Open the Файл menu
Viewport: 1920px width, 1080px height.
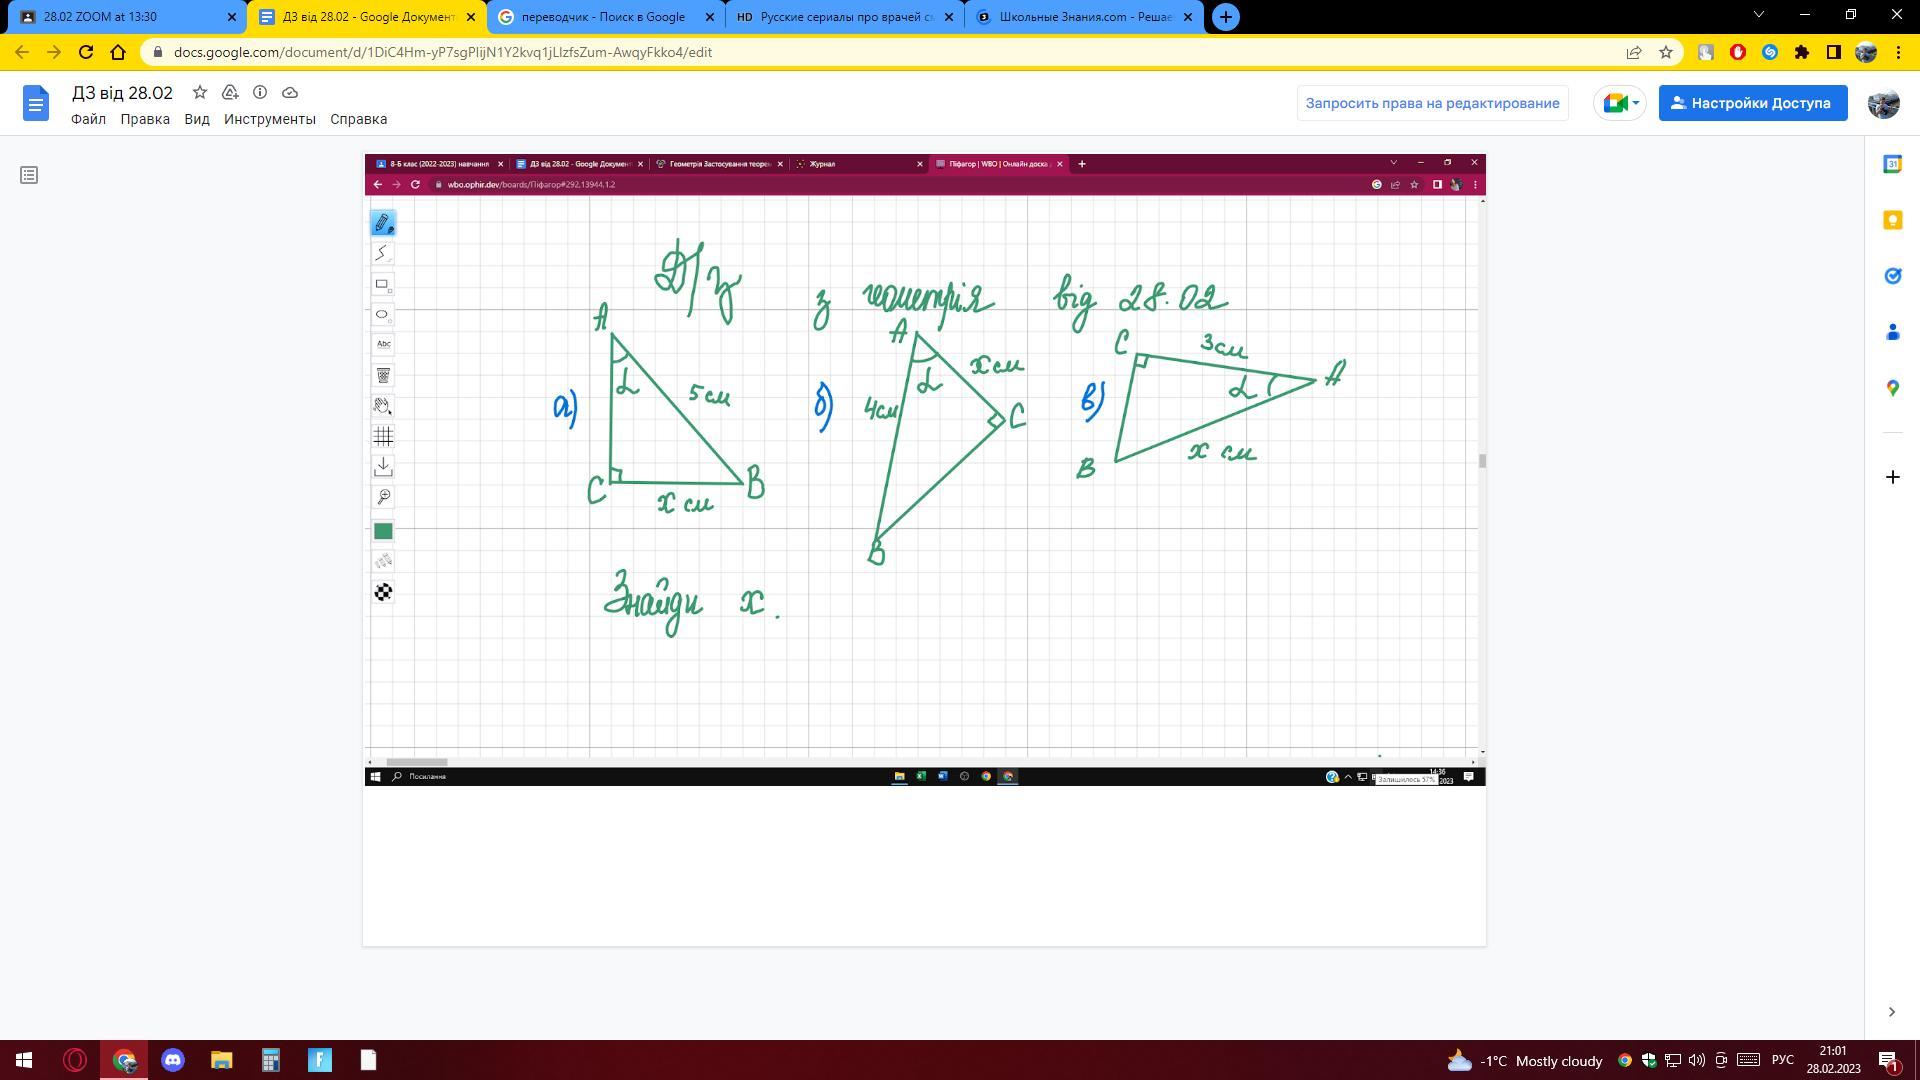tap(88, 119)
